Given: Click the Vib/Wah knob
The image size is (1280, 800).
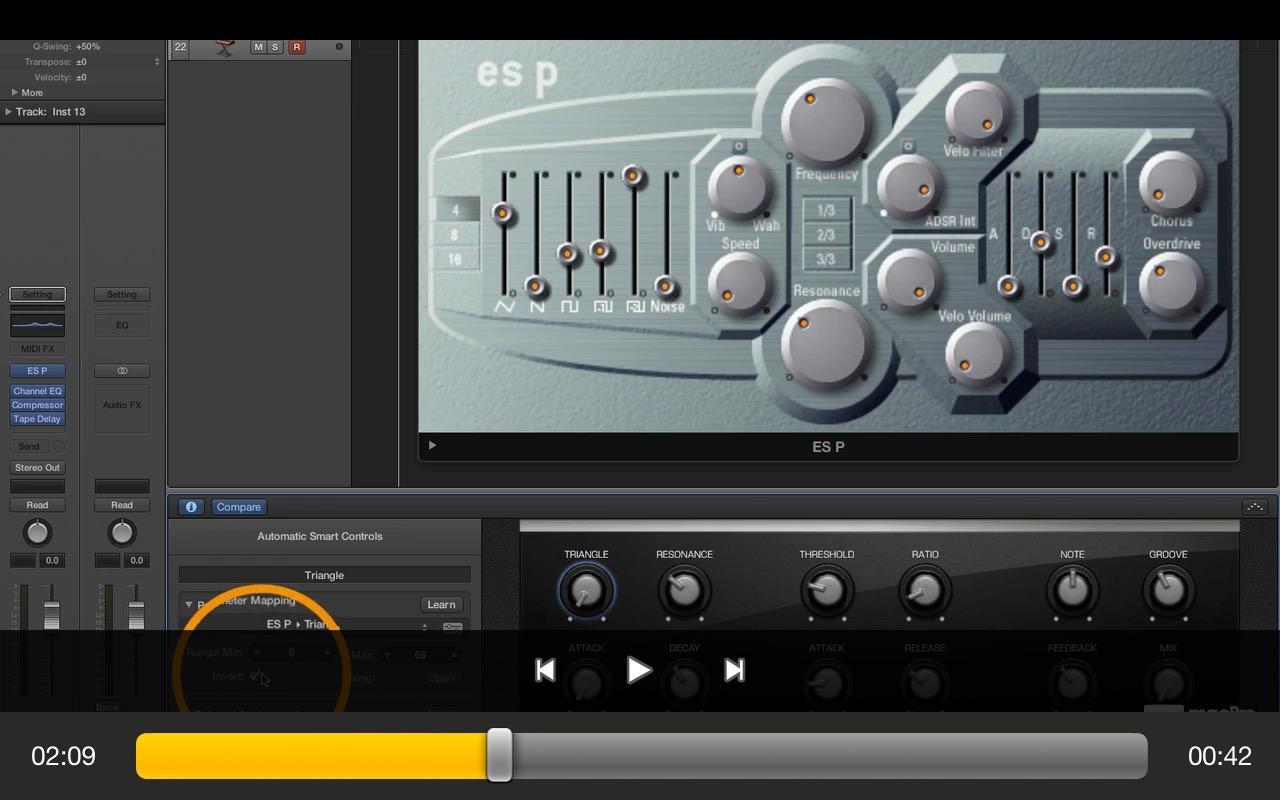Looking at the screenshot, I should (740, 187).
